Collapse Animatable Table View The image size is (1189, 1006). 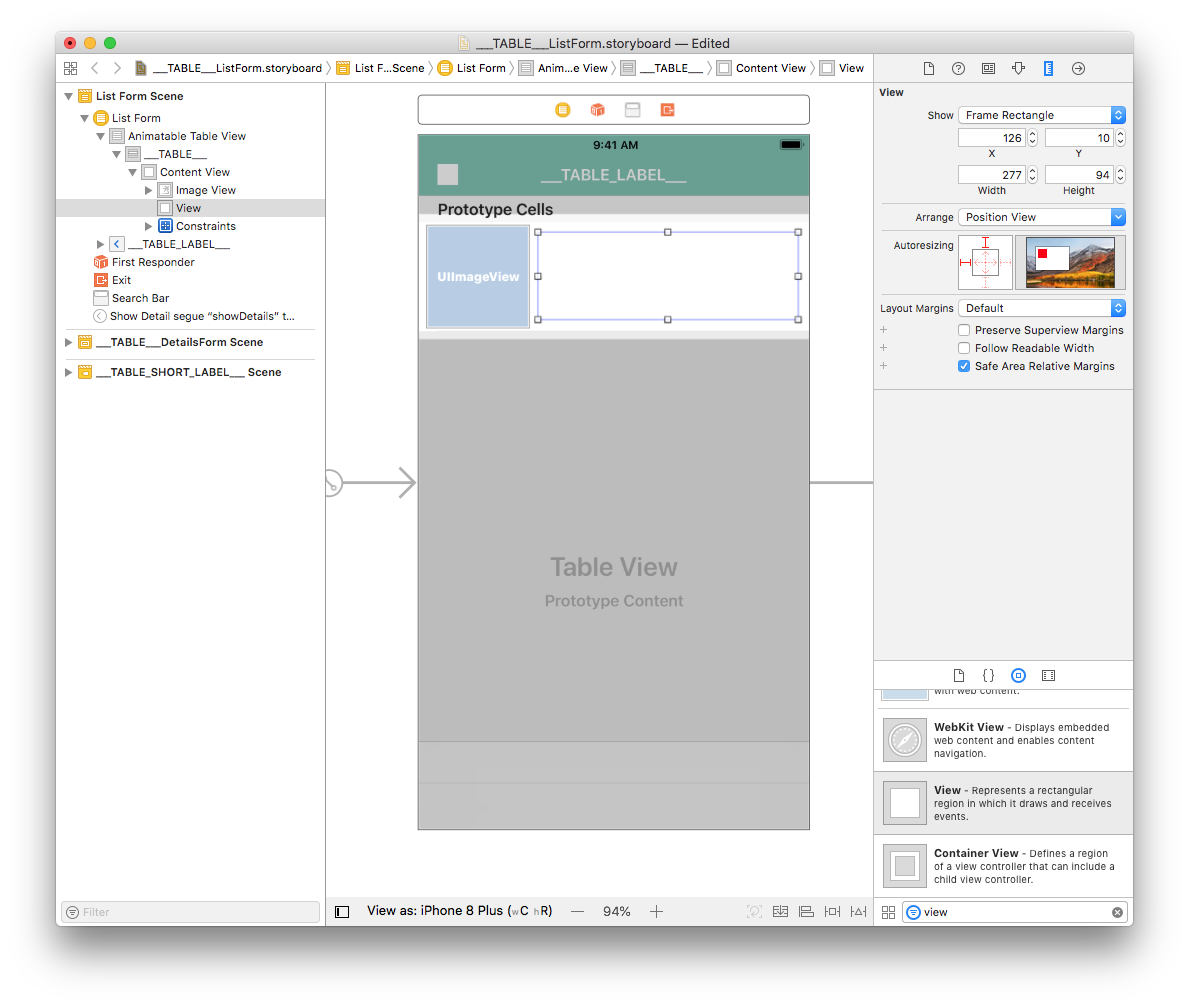pyautogui.click(x=100, y=136)
